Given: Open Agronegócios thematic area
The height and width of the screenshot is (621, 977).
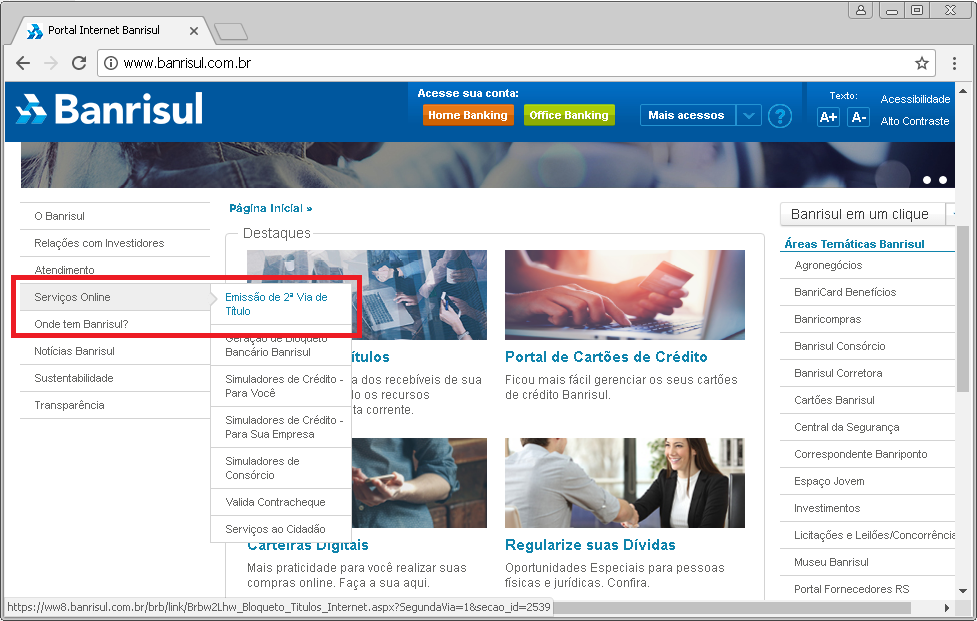Looking at the screenshot, I should coord(828,265).
